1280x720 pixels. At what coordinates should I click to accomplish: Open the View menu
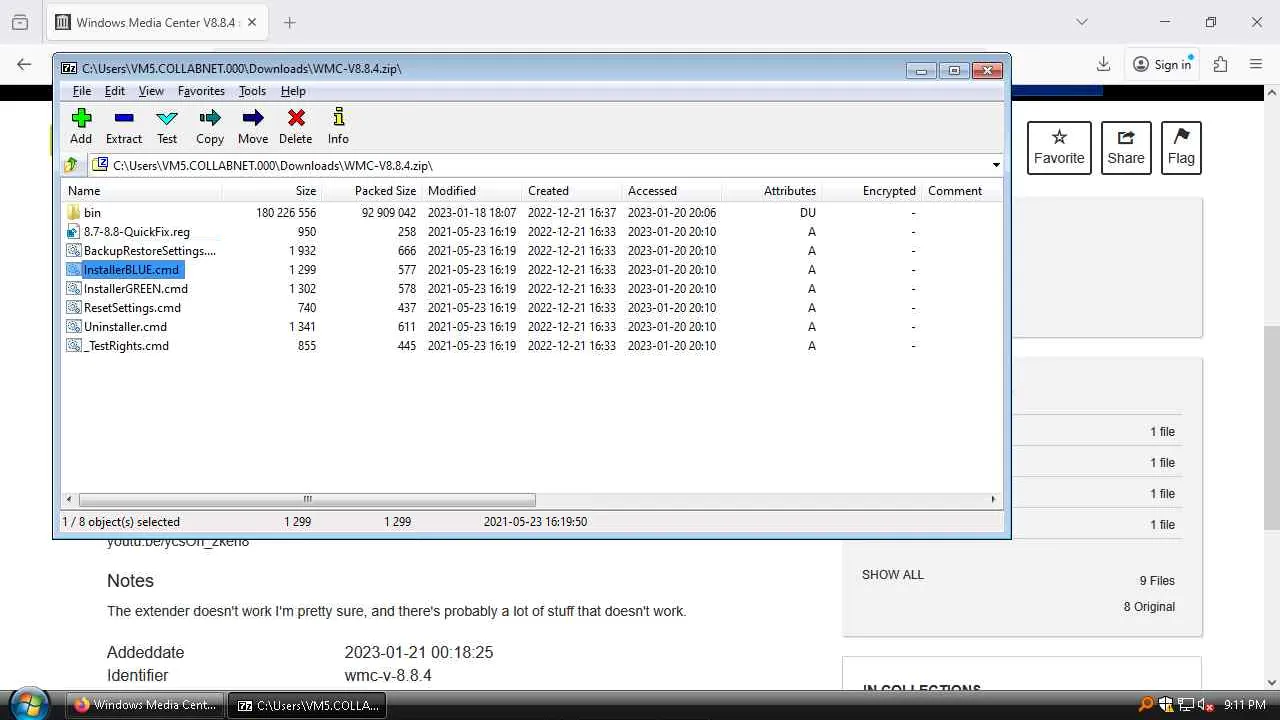[151, 91]
